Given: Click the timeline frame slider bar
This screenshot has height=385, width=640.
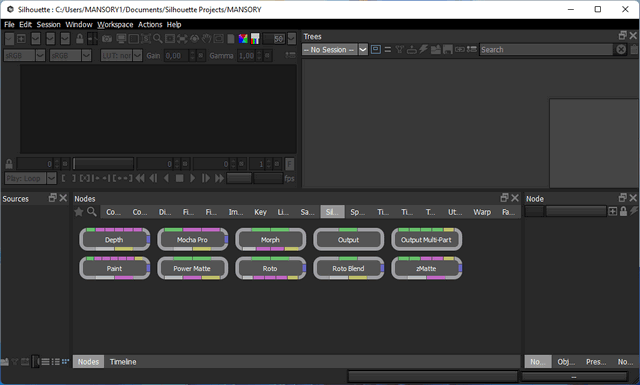Looking at the screenshot, I should [x=103, y=164].
